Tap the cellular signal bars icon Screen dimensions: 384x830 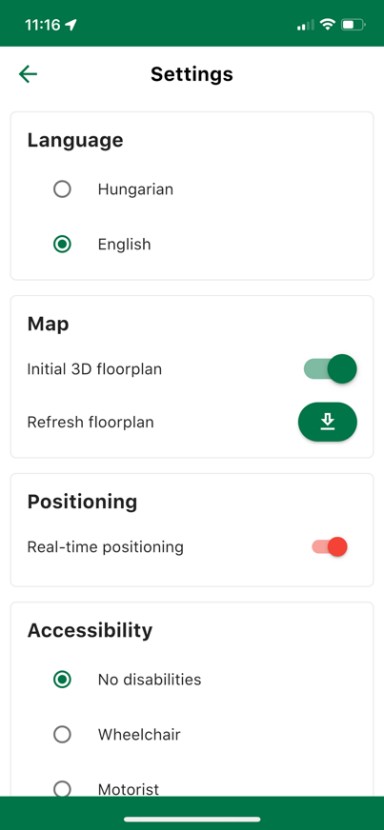305,25
